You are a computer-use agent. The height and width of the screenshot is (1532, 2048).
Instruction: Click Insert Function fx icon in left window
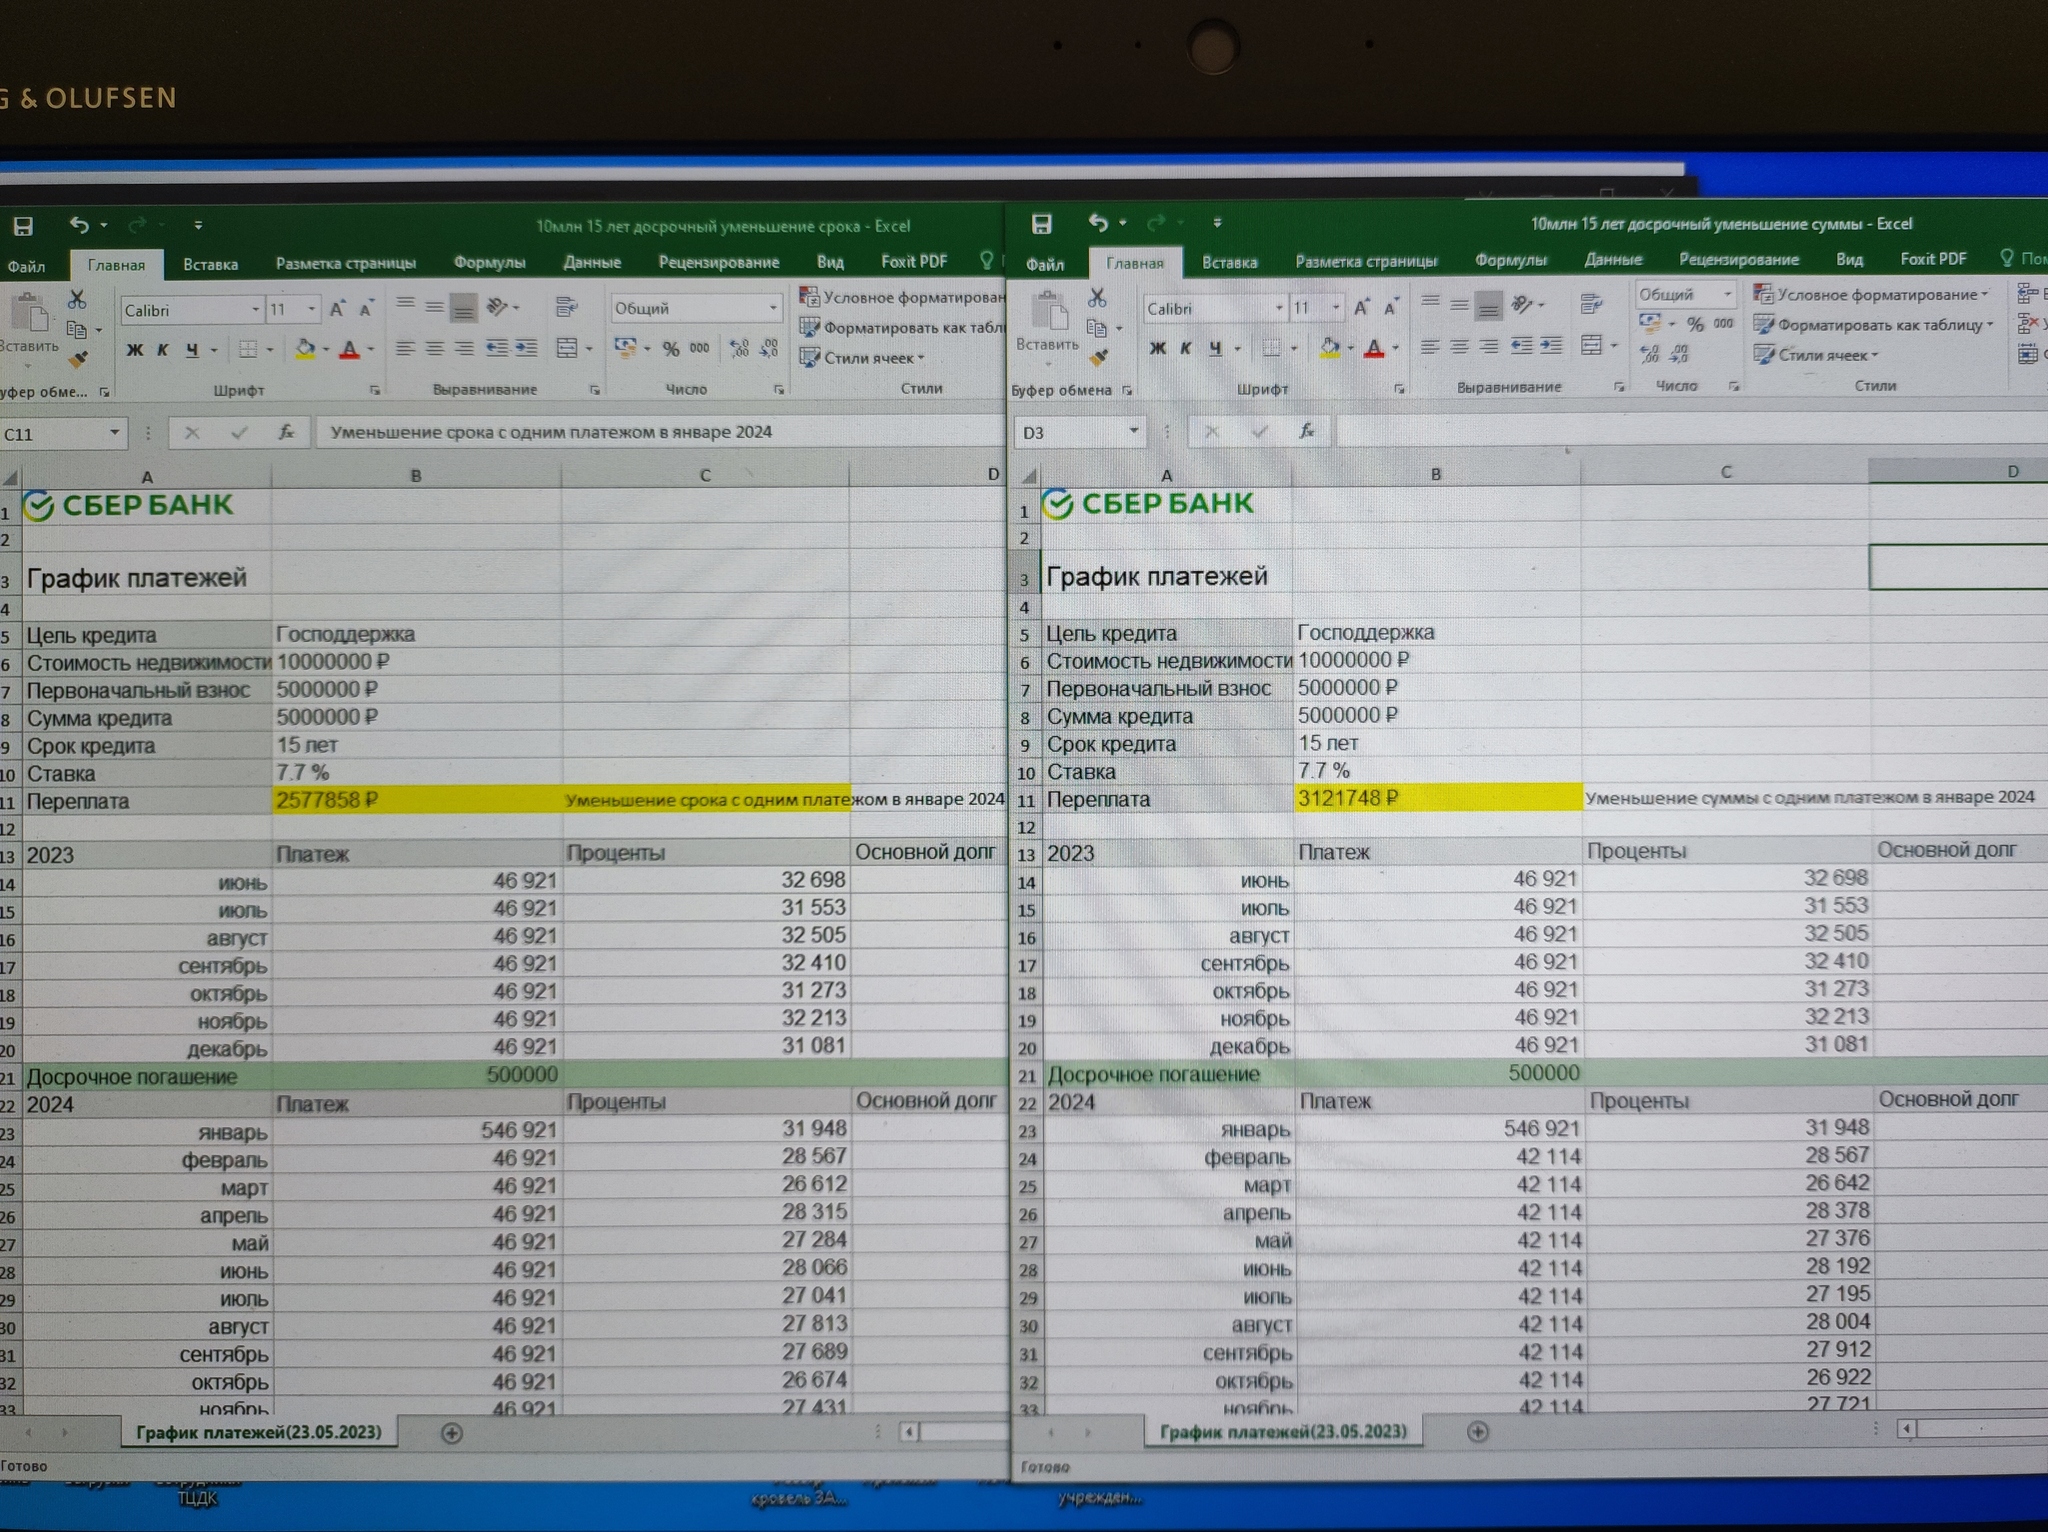click(x=286, y=432)
